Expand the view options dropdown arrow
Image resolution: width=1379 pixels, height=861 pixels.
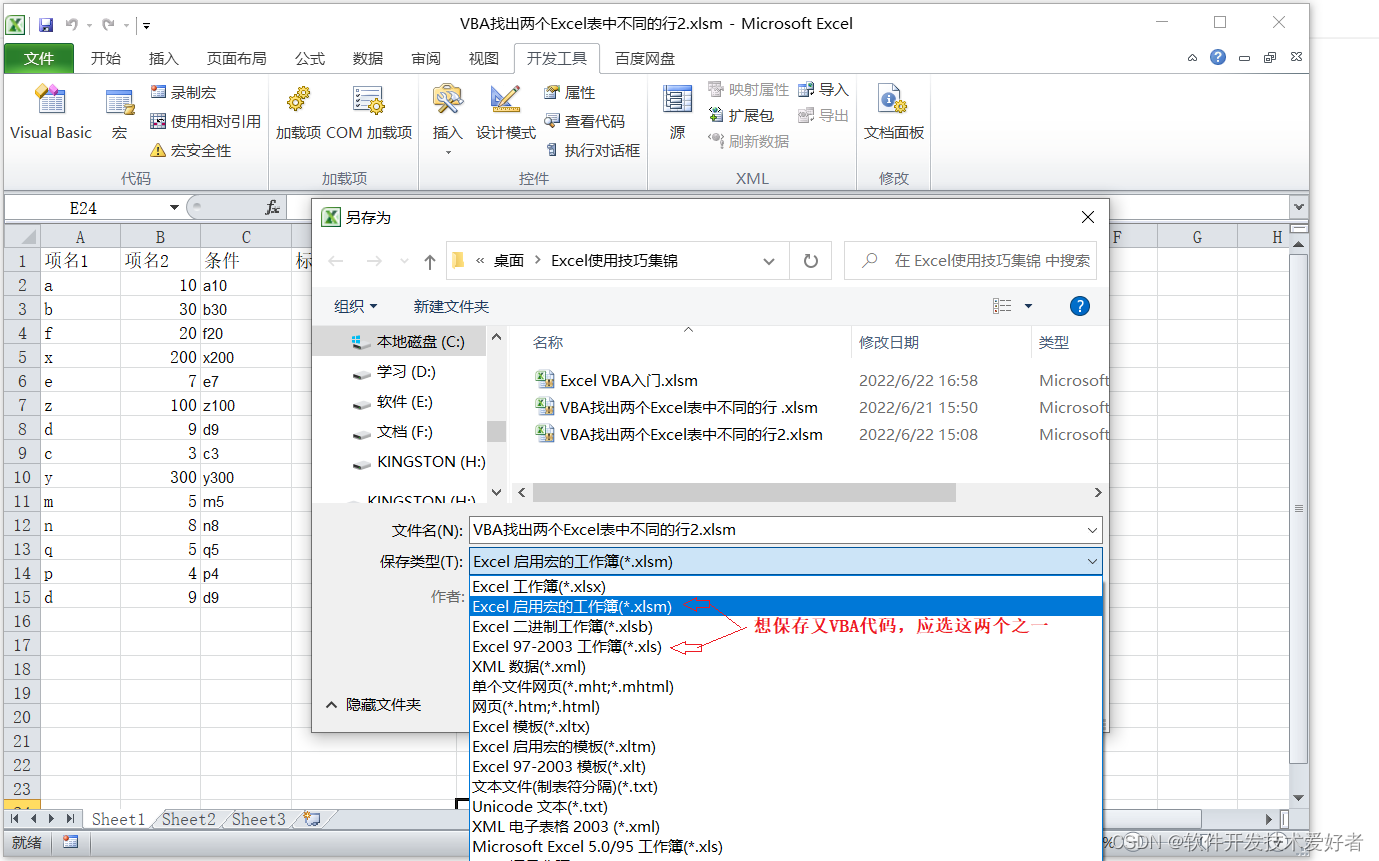click(x=1028, y=306)
